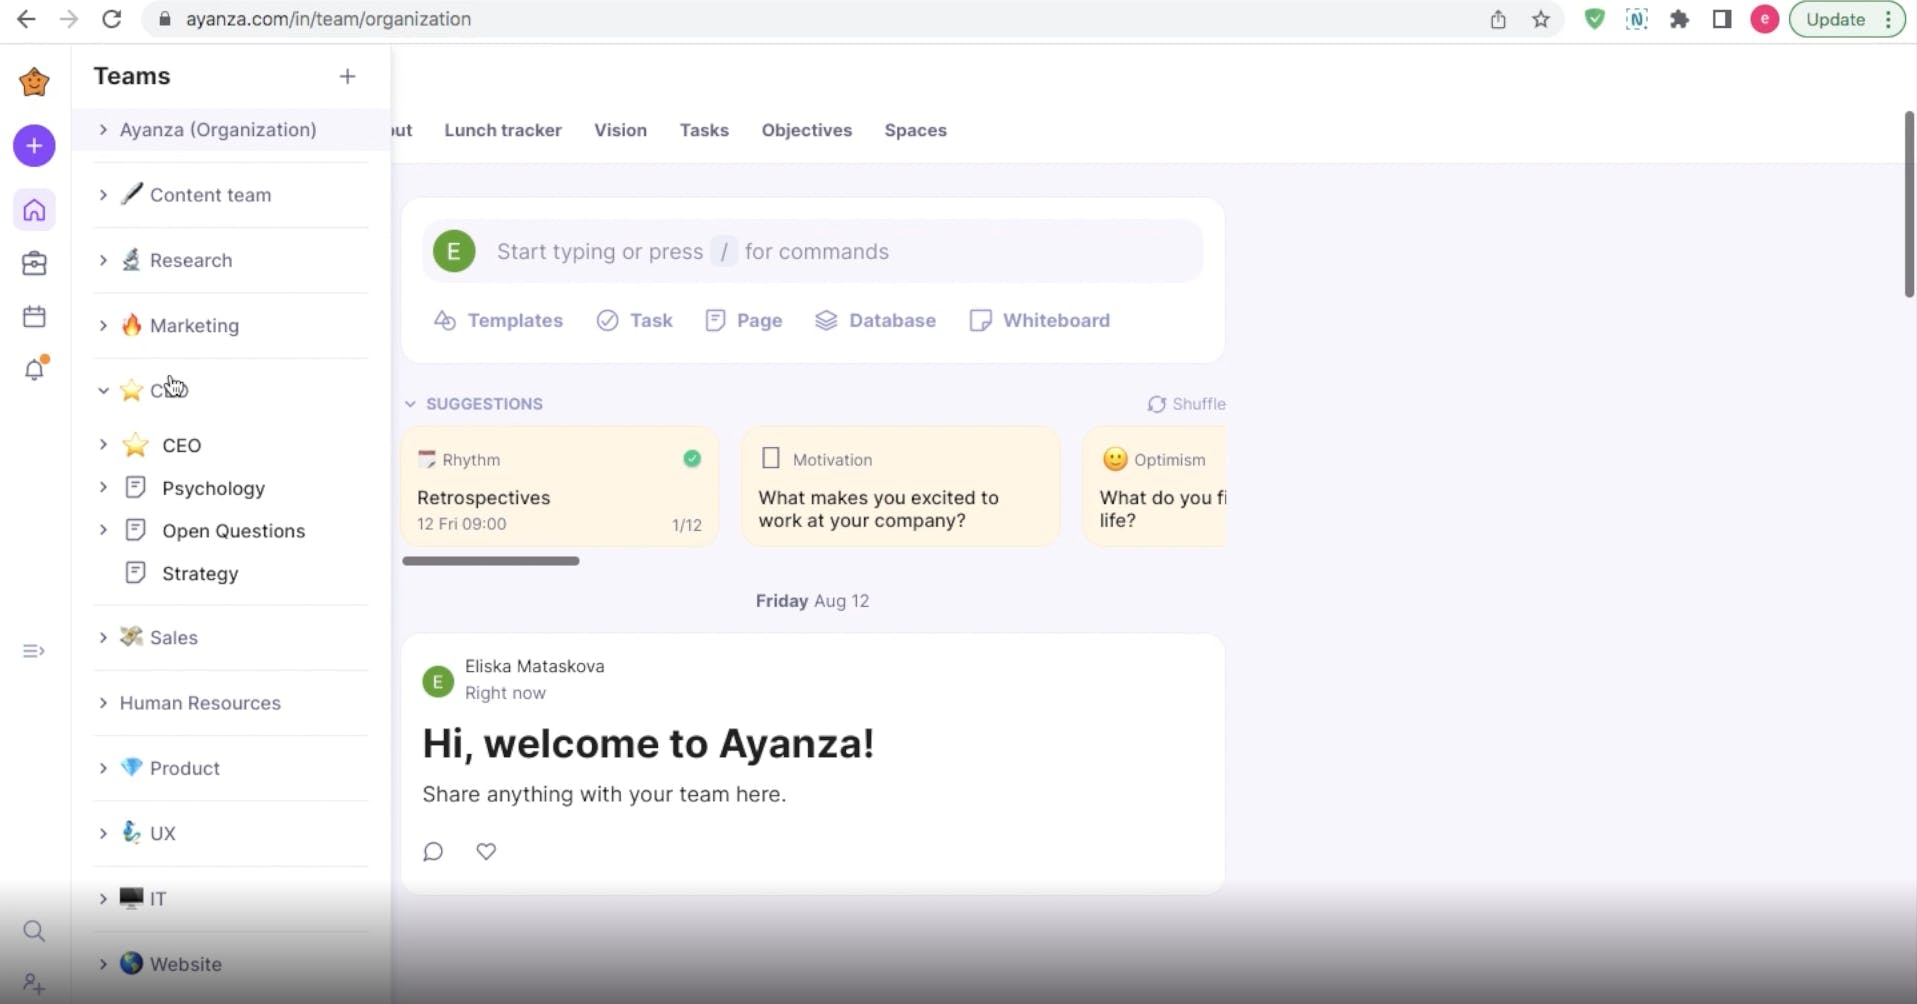Collapse the SUGGESTIONS section
The height and width of the screenshot is (1004, 1917).
[410, 404]
